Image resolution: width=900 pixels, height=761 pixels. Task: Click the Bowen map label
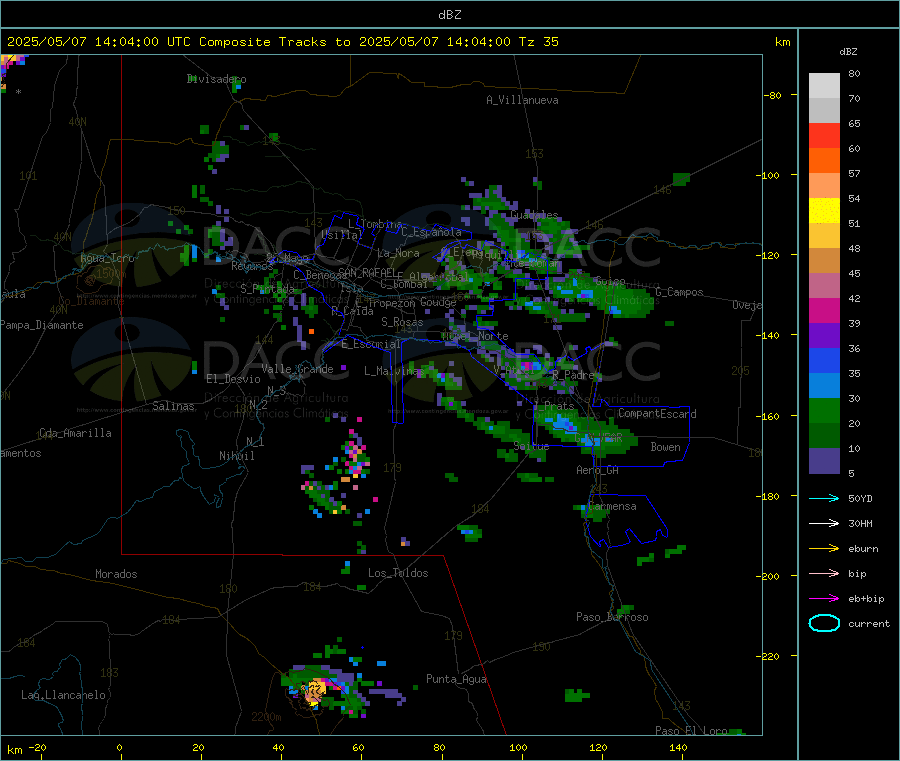pos(665,447)
